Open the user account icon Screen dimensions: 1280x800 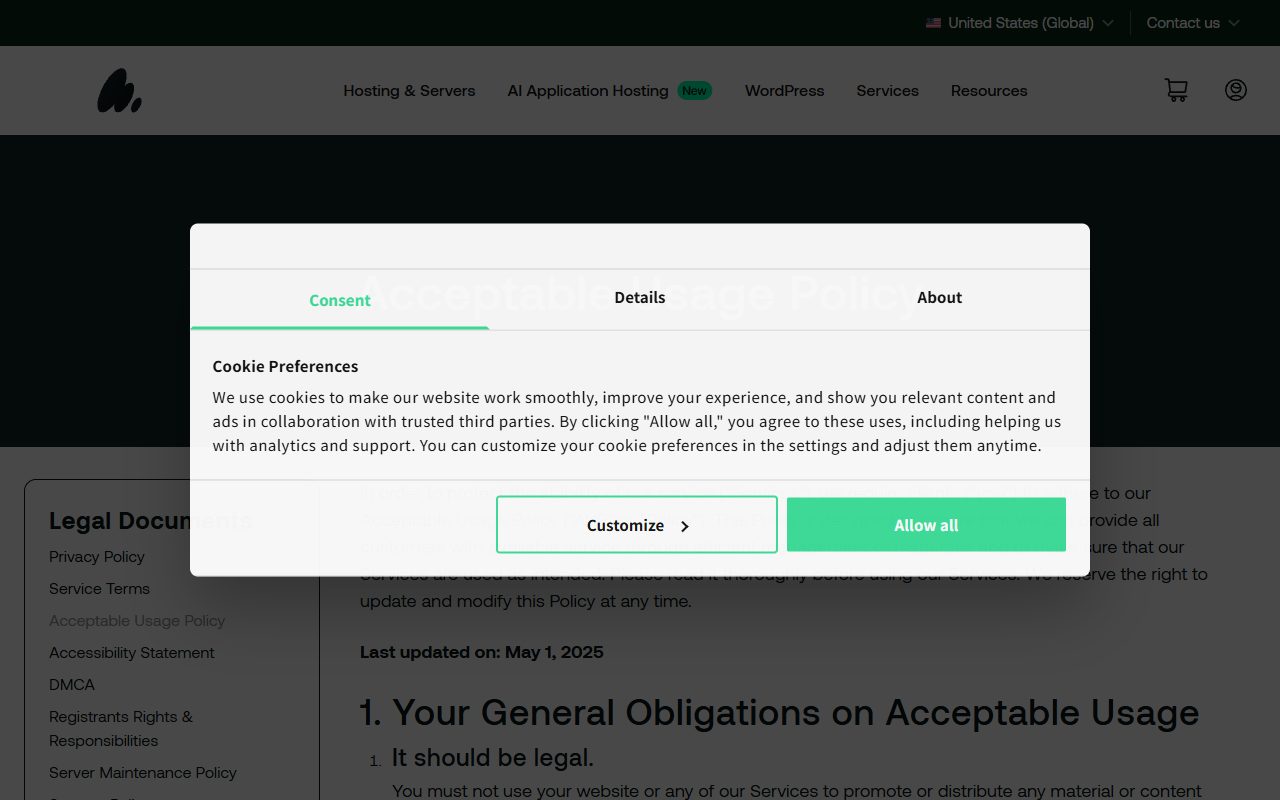[1236, 91]
